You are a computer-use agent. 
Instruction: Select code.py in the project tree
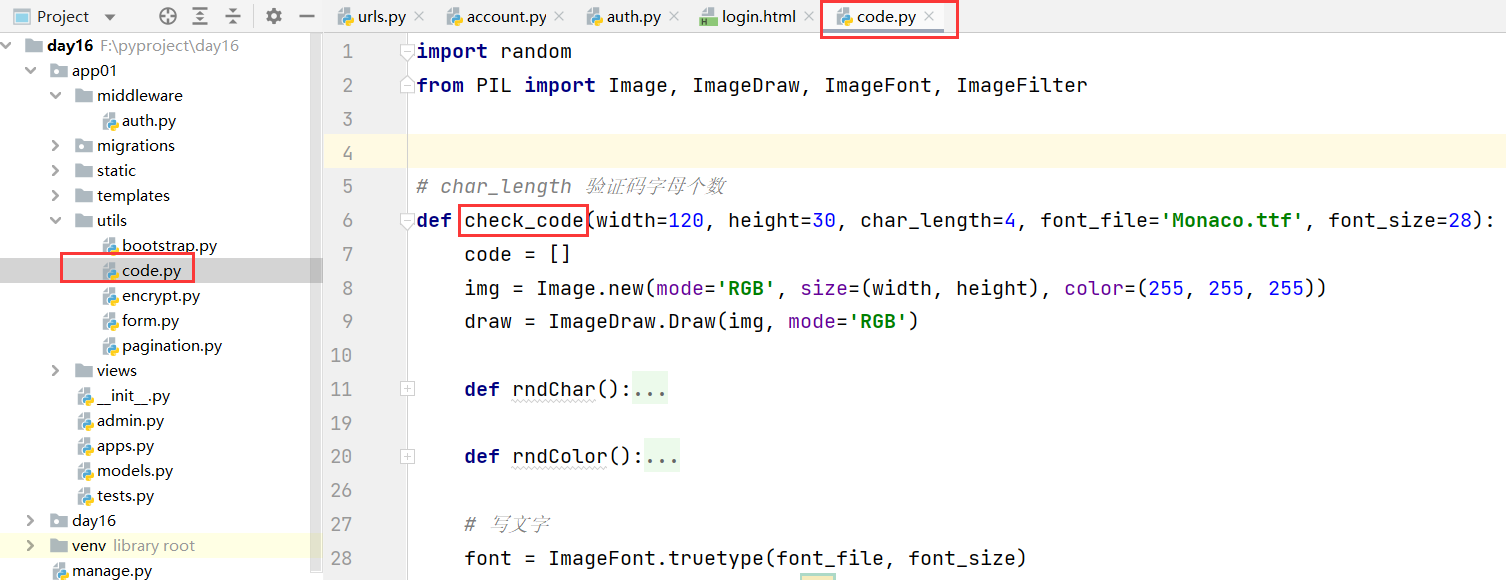pyautogui.click(x=152, y=271)
